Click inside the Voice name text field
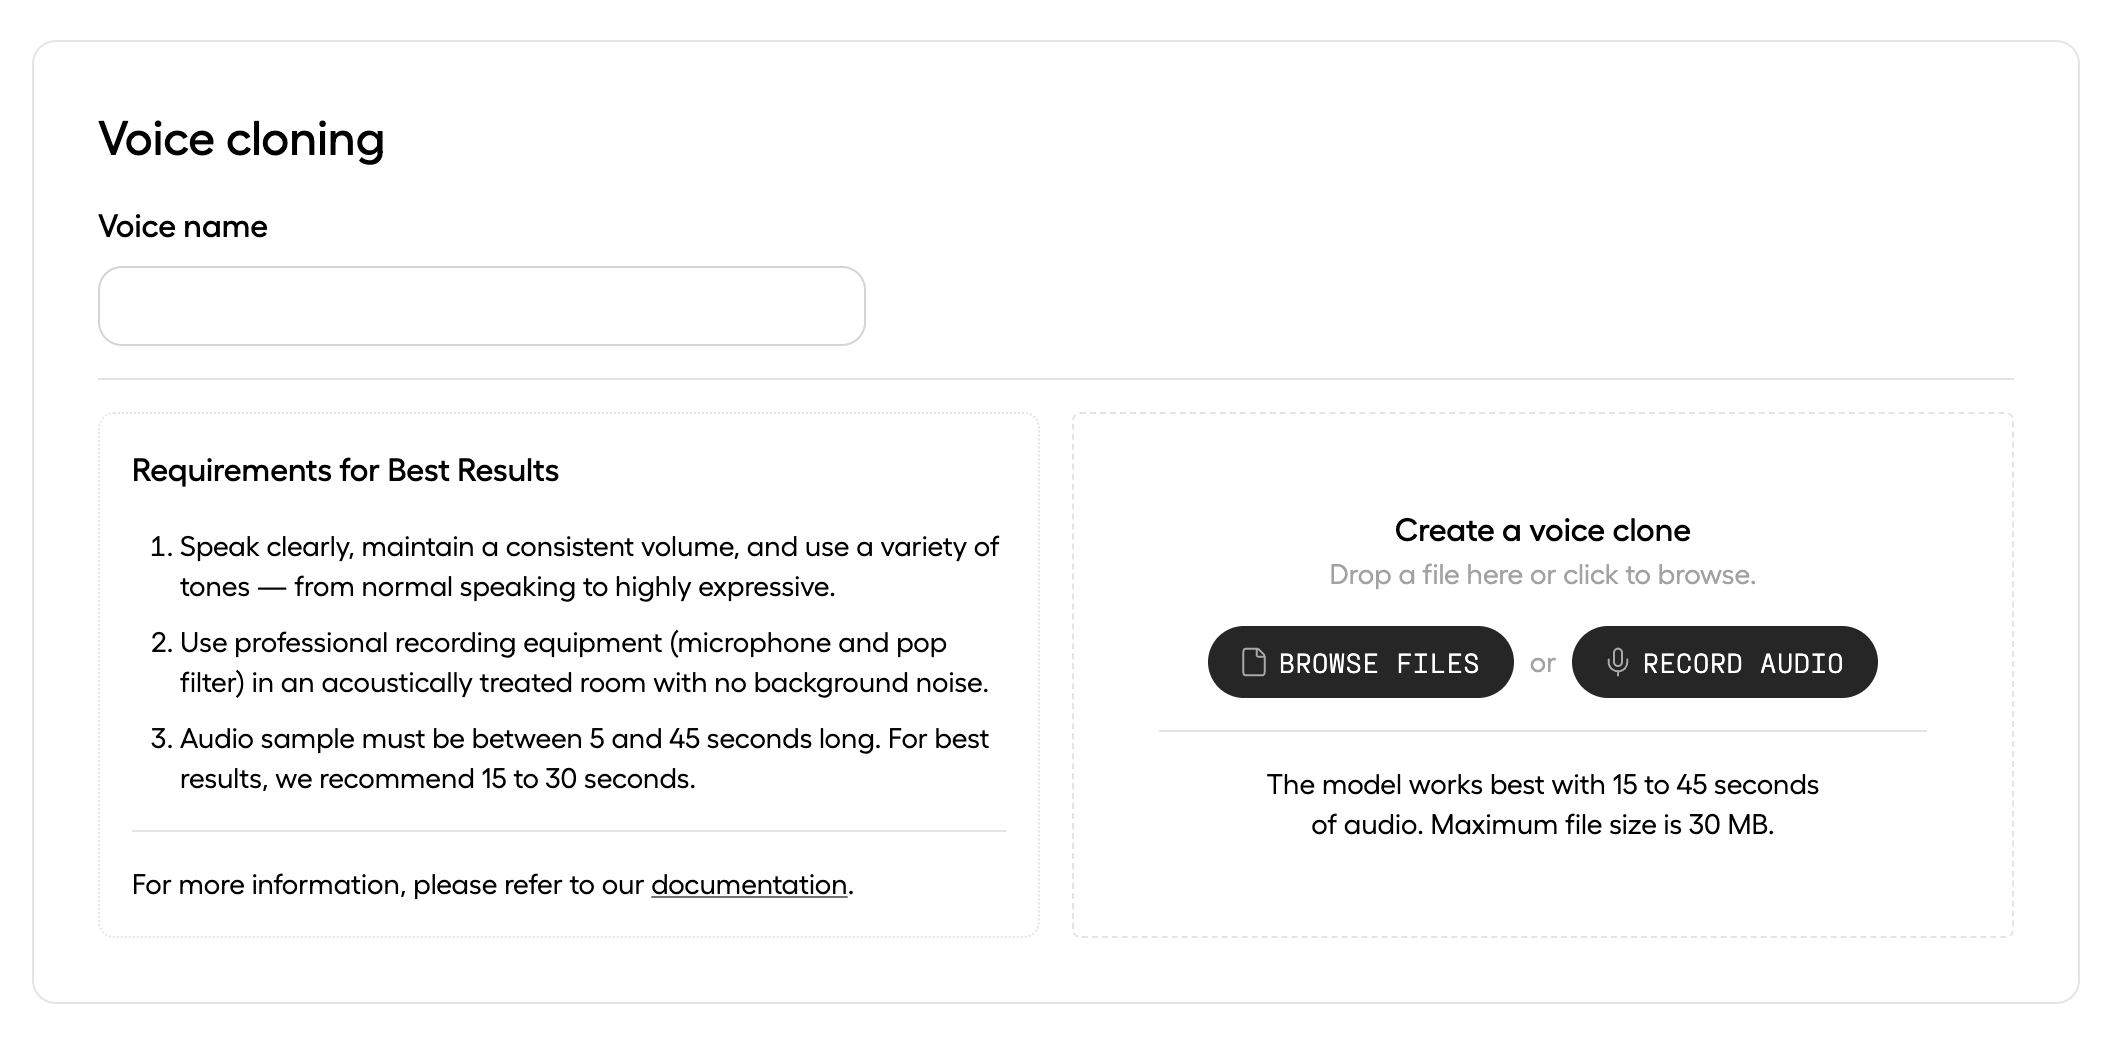The height and width of the screenshot is (1044, 2108). pos(481,305)
